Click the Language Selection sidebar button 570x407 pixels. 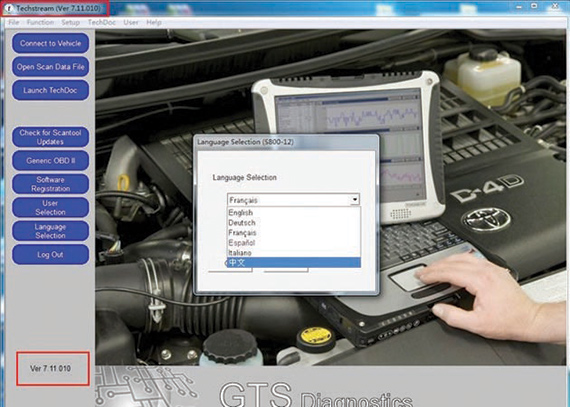pyautogui.click(x=51, y=231)
